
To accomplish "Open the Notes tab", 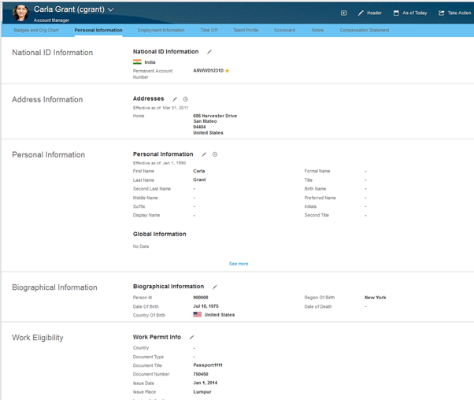I will tap(317, 30).
